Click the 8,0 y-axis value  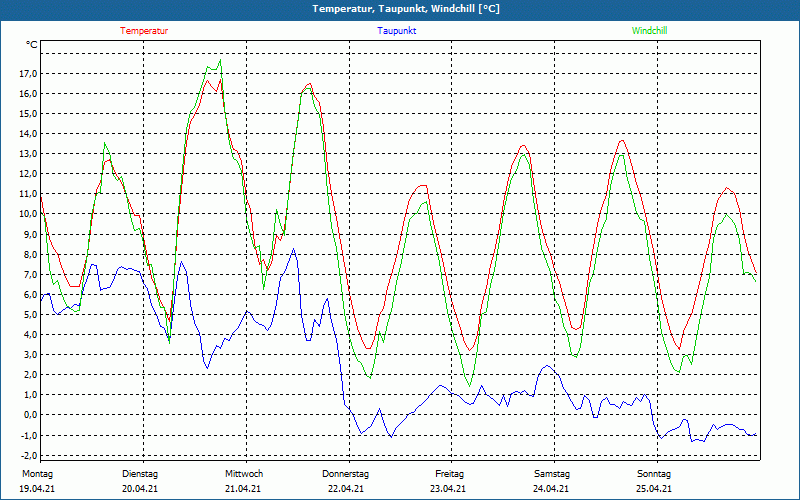pos(30,254)
